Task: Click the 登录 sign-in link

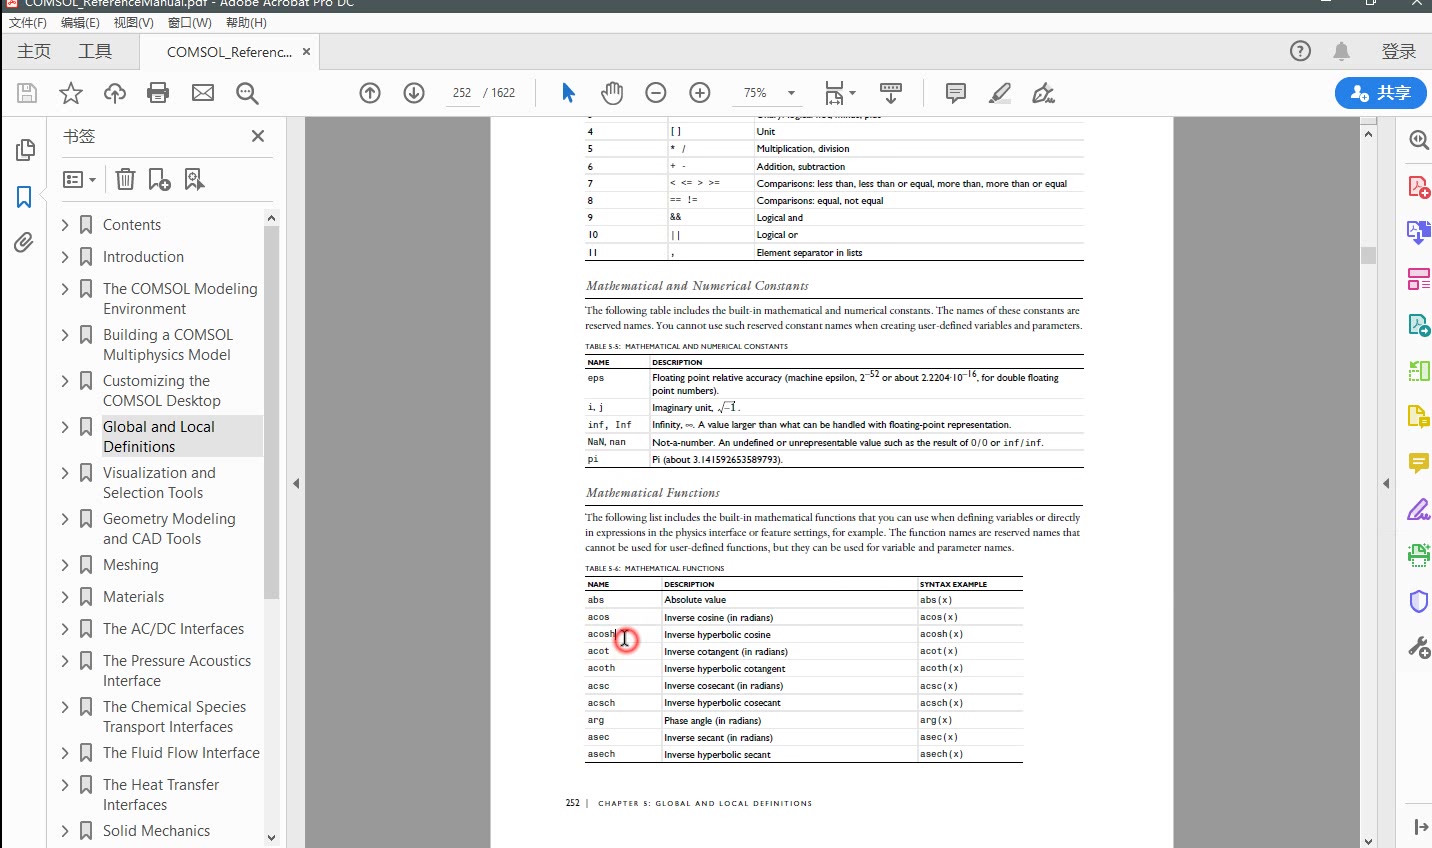Action: click(1399, 51)
